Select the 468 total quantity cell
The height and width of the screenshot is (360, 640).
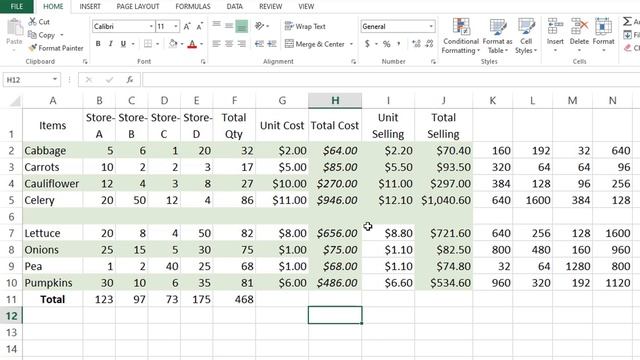coord(234,299)
